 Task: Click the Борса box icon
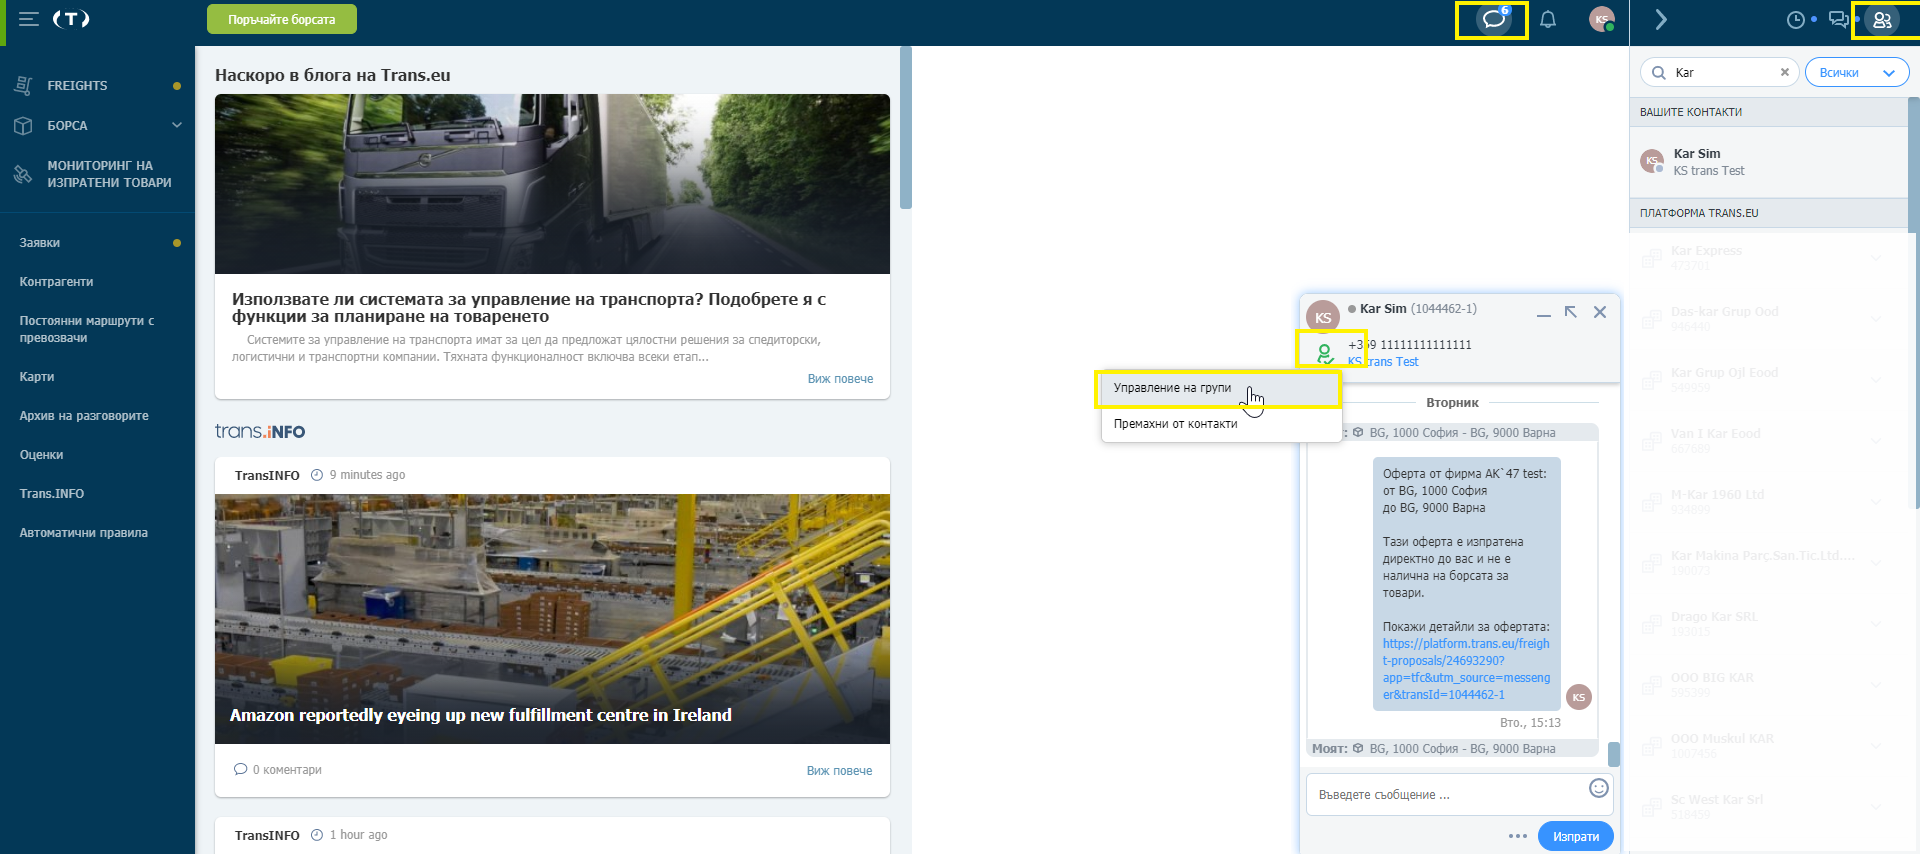[x=23, y=126]
